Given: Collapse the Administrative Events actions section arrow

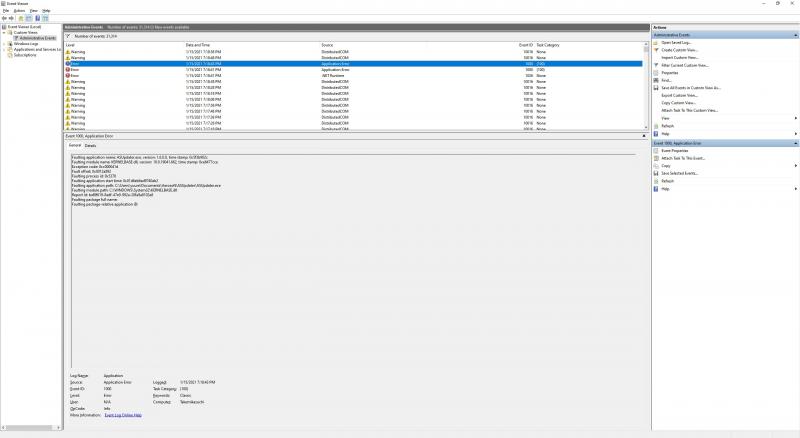Looking at the screenshot, I should (x=795, y=35).
